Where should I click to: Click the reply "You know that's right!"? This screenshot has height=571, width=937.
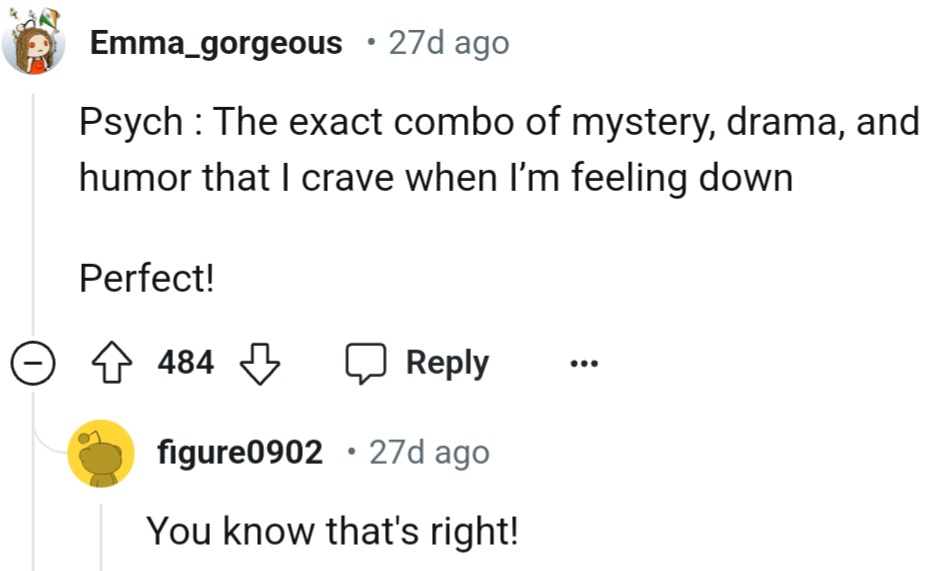click(x=332, y=530)
